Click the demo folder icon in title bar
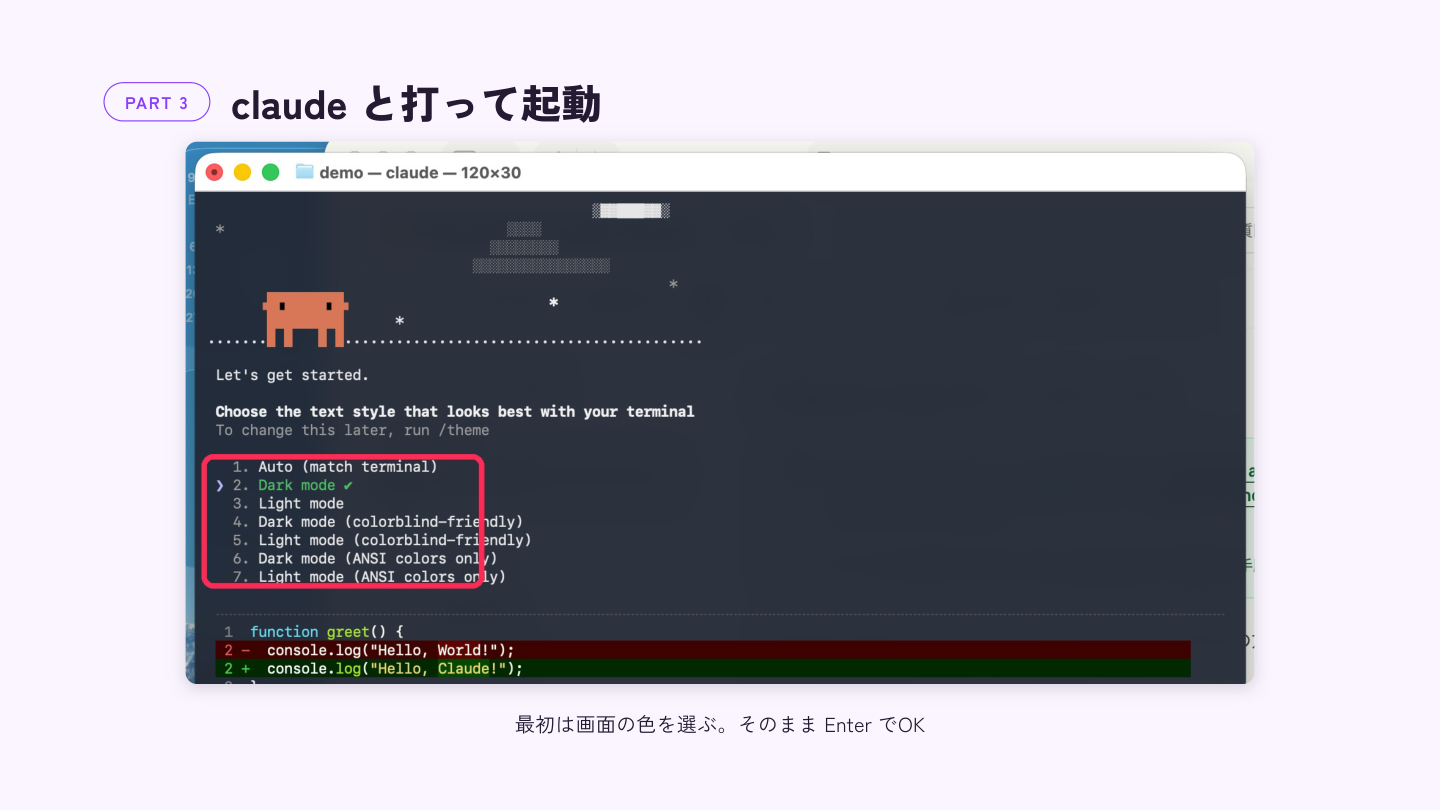This screenshot has width=1440, height=810. pyautogui.click(x=305, y=172)
